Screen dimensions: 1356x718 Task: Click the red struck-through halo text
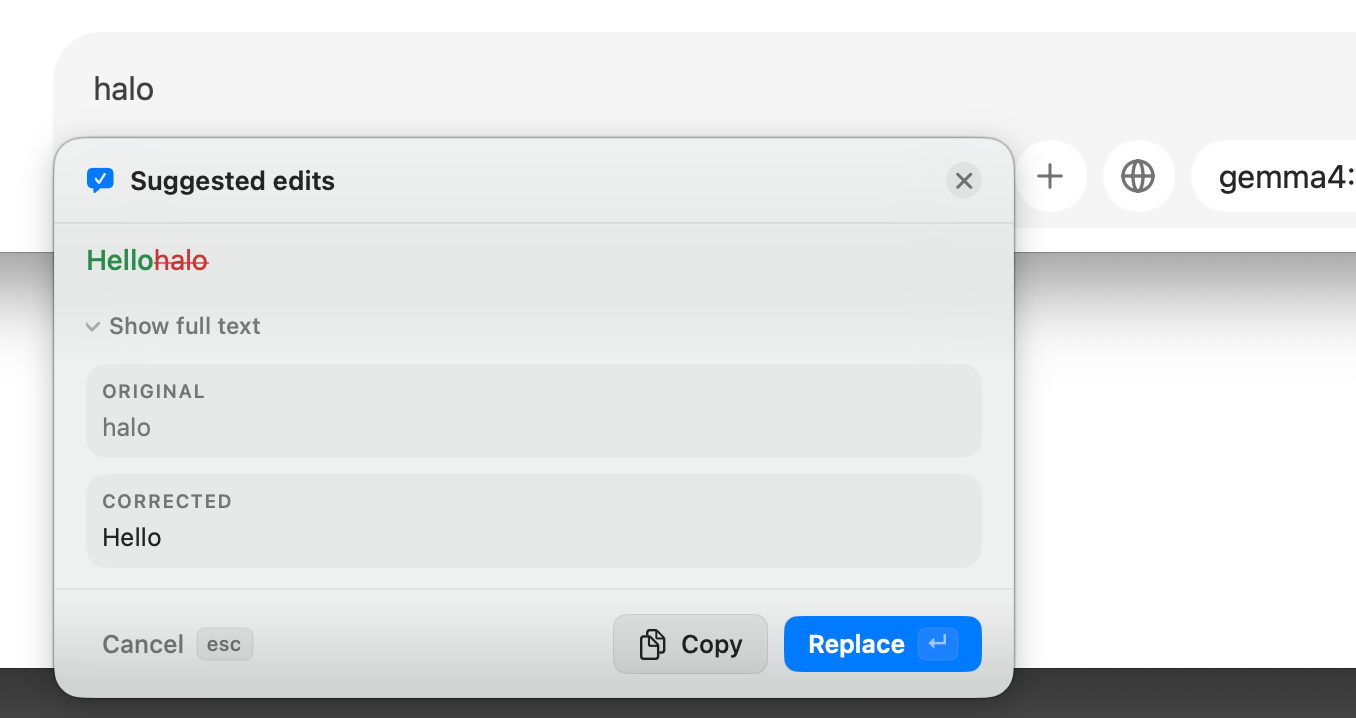click(181, 261)
